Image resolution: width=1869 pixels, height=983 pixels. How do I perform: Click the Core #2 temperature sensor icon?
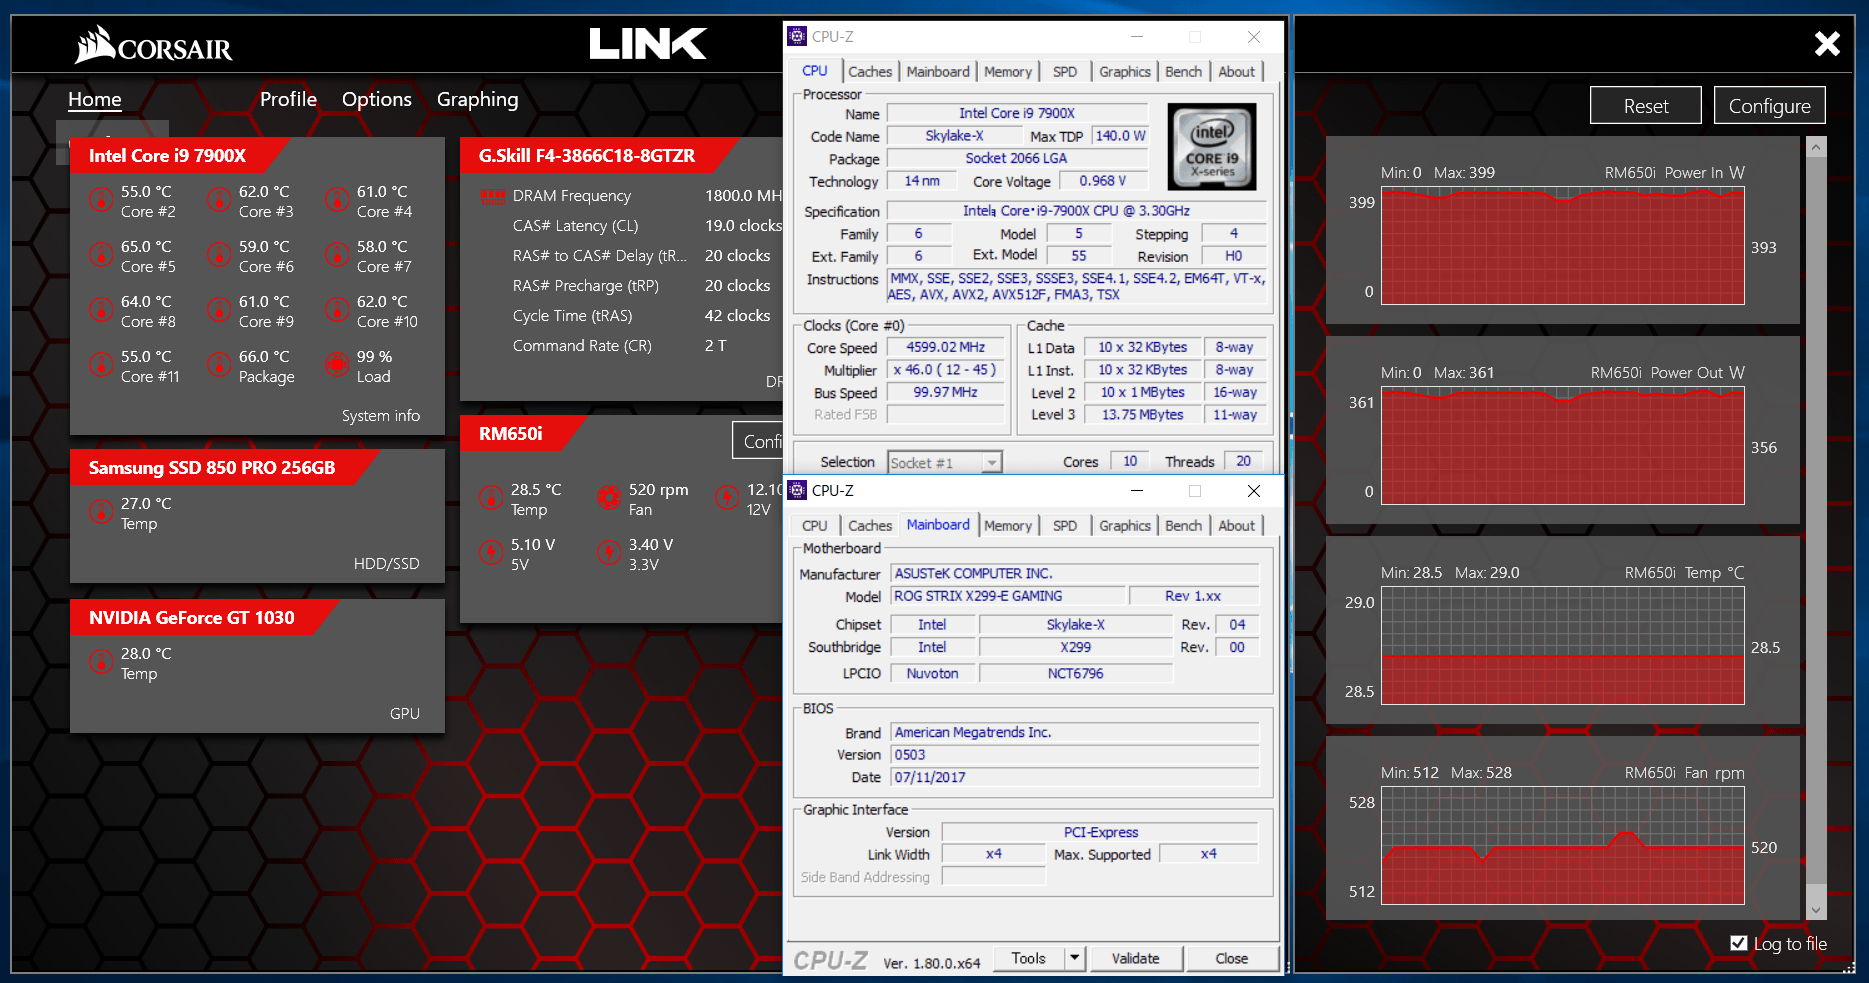[101, 200]
